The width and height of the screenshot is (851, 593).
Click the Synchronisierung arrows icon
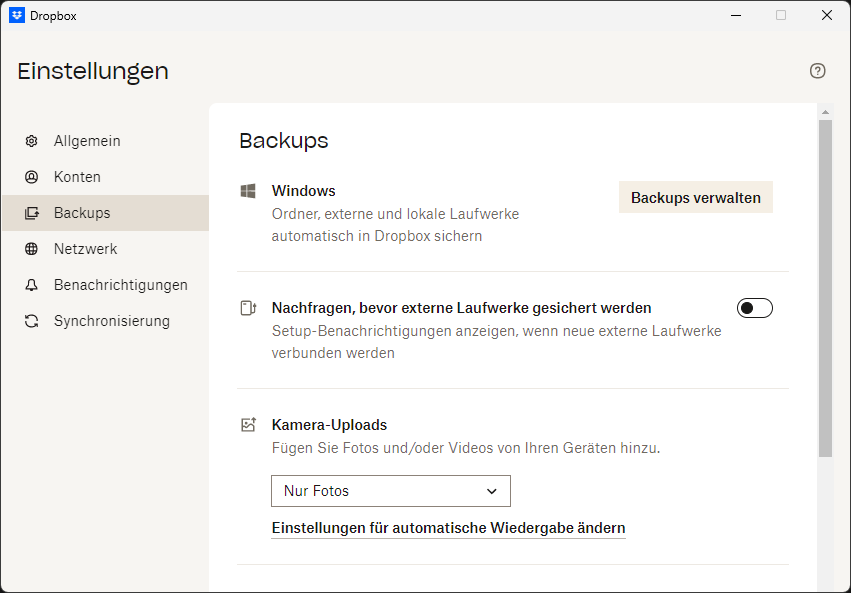click(x=32, y=321)
